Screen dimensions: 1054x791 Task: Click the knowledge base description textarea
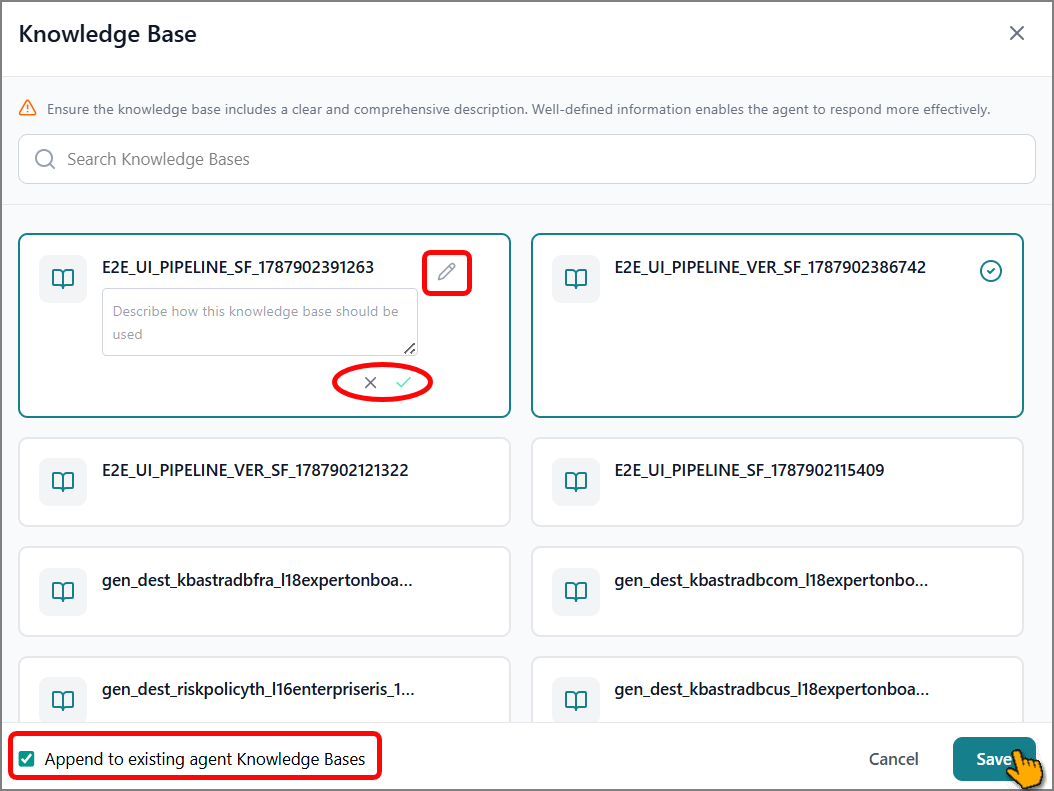click(259, 322)
